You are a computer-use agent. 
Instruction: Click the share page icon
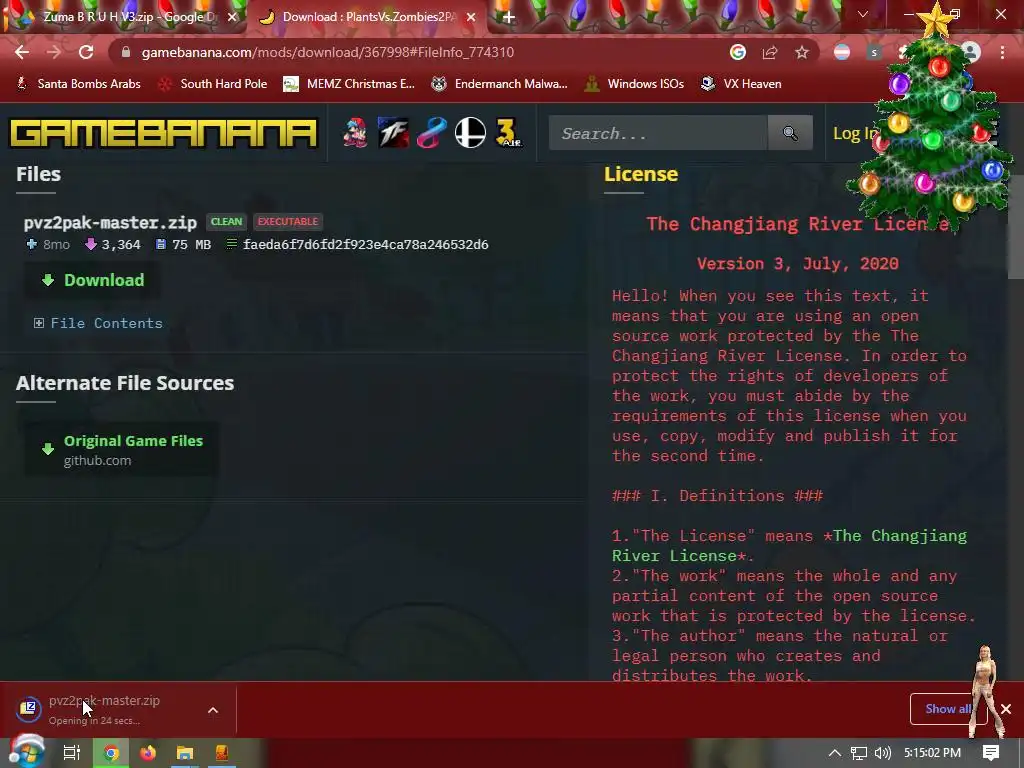click(x=770, y=52)
